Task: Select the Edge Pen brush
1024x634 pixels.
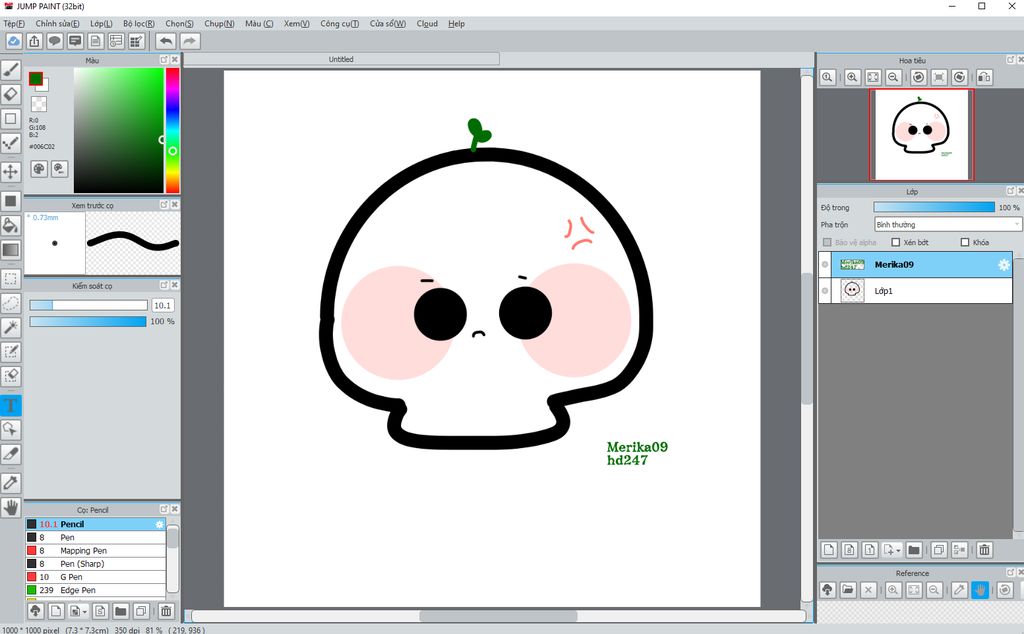Action: click(95, 590)
